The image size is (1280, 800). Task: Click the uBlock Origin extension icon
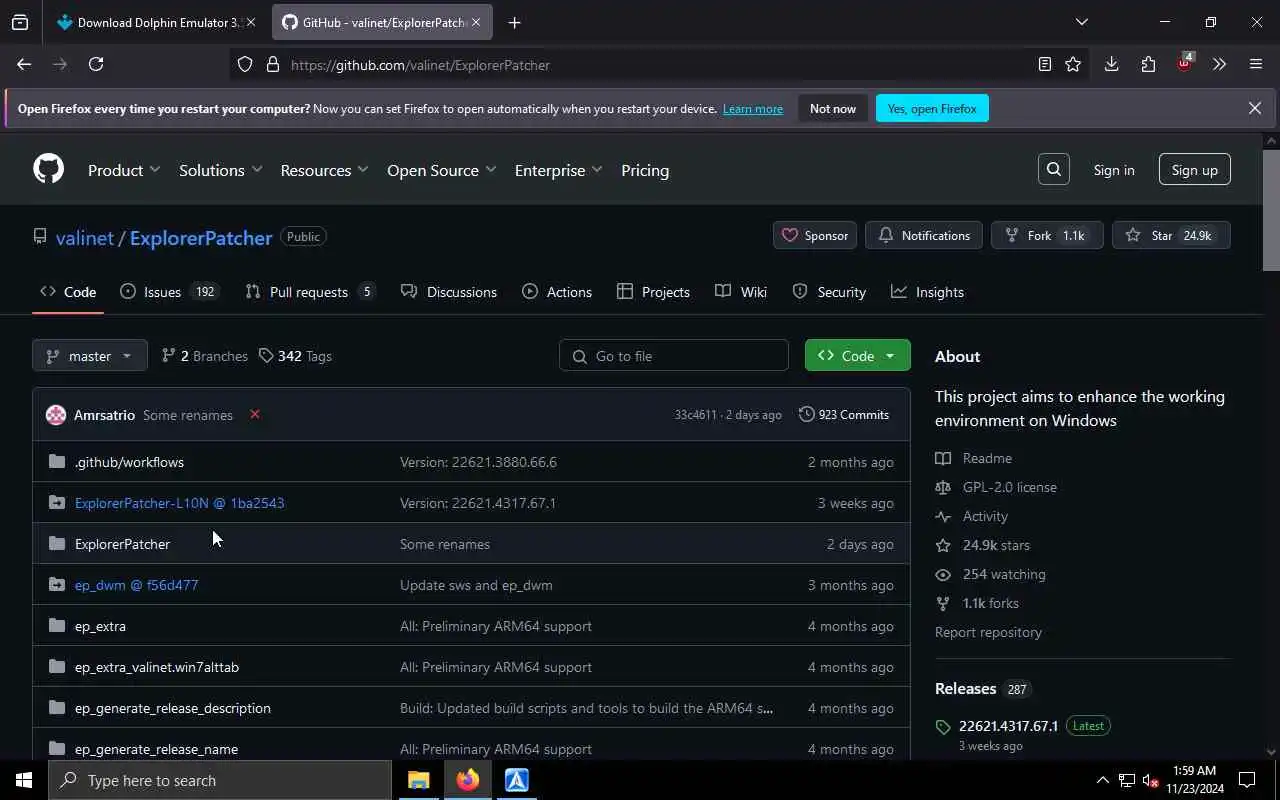[x=1185, y=63]
